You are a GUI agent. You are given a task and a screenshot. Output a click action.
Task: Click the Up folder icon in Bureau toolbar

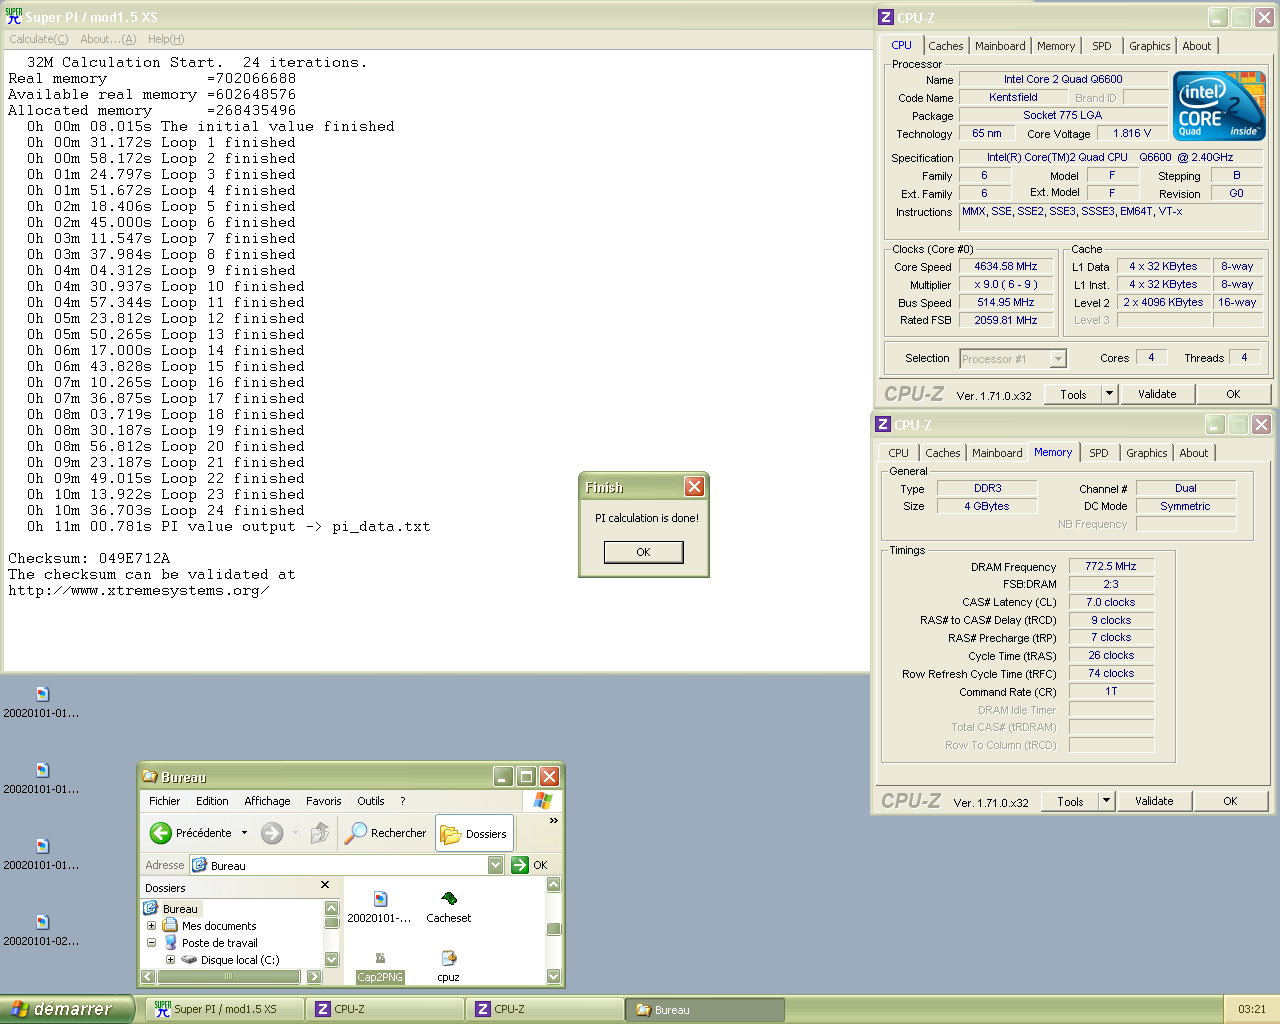pos(320,833)
